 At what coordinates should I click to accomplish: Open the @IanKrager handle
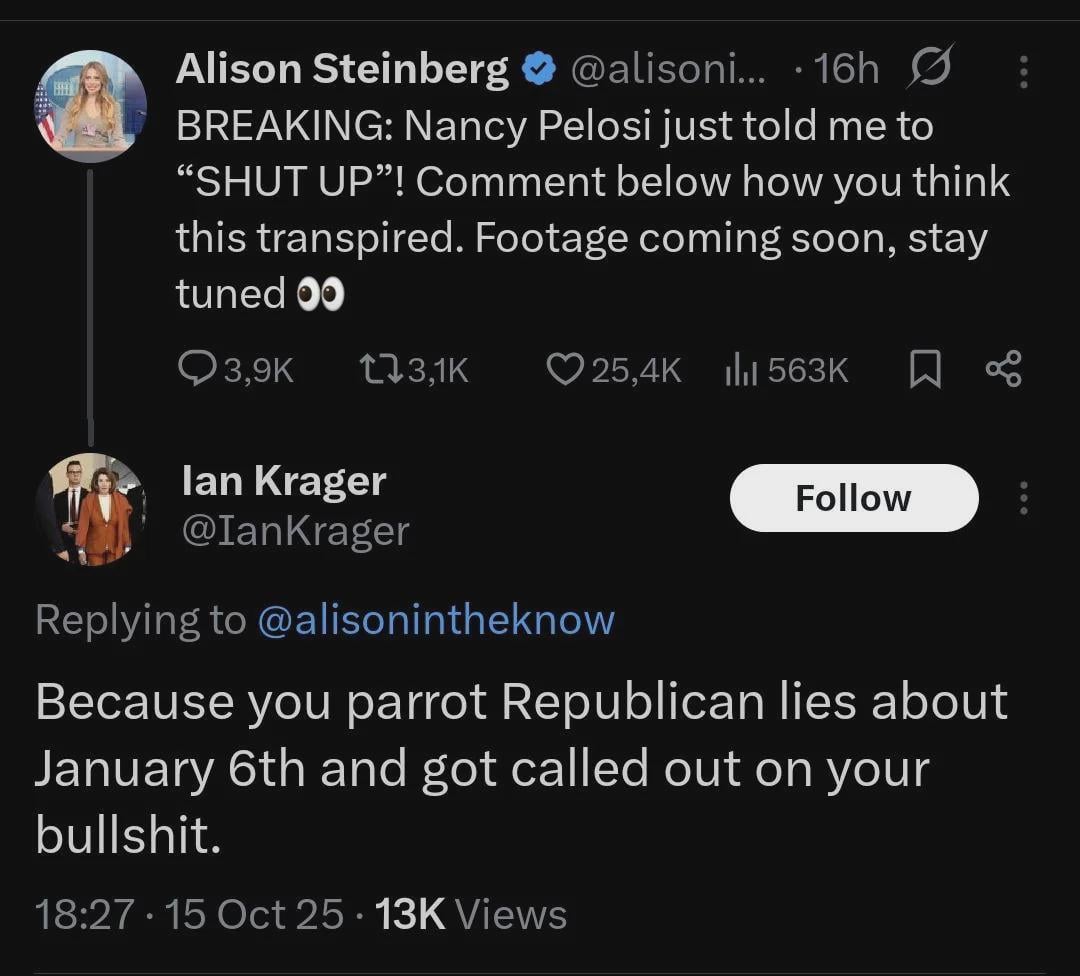click(x=295, y=531)
